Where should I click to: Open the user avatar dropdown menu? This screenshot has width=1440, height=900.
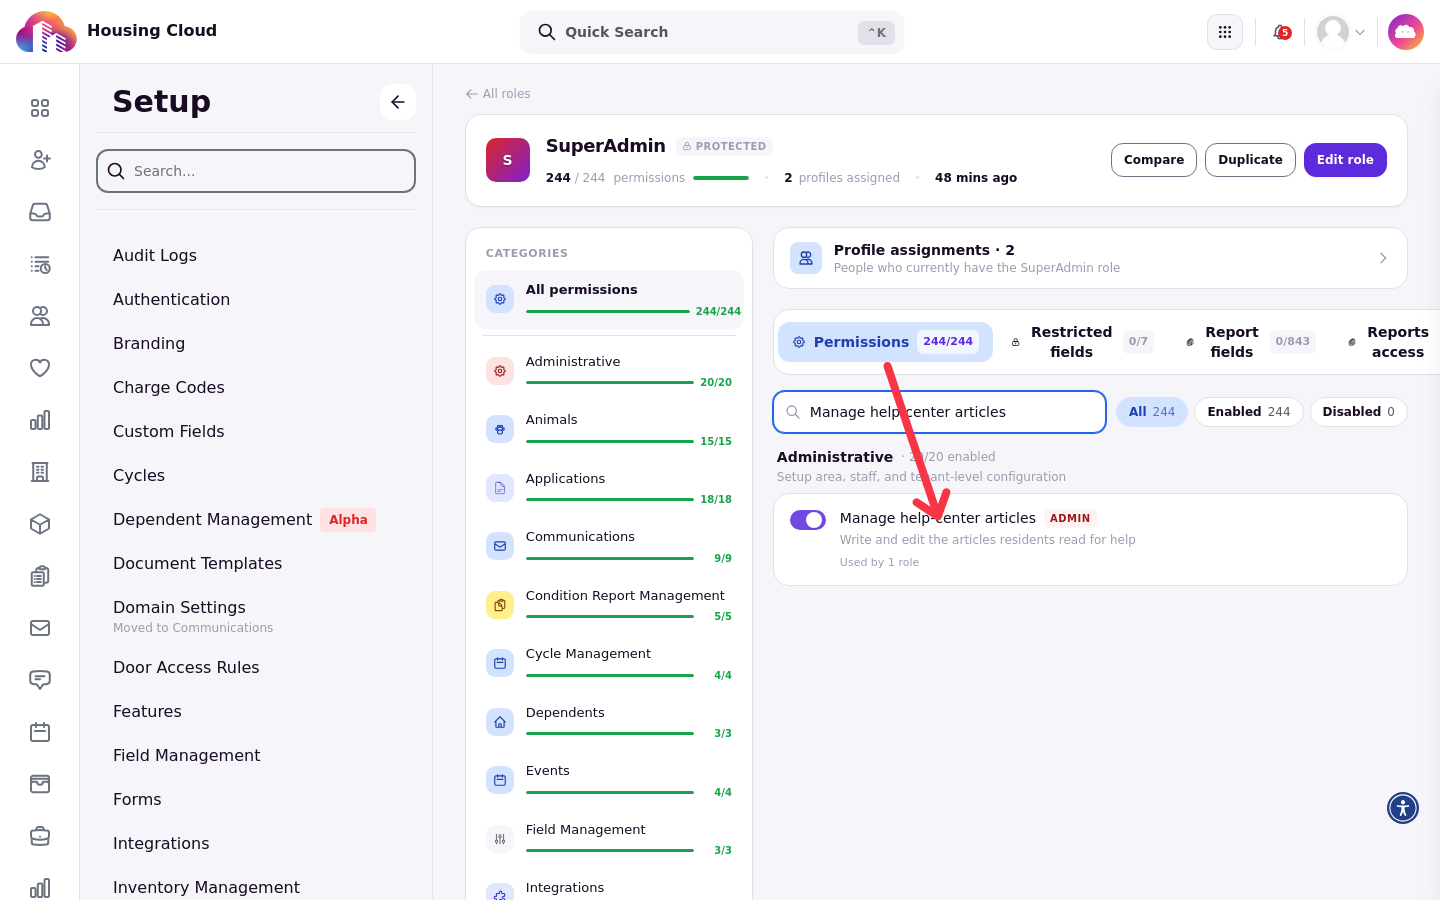point(1341,32)
